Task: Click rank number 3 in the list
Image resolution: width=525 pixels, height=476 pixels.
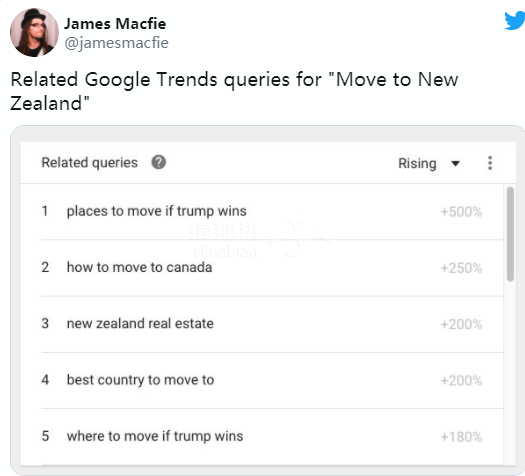Action: coord(45,324)
